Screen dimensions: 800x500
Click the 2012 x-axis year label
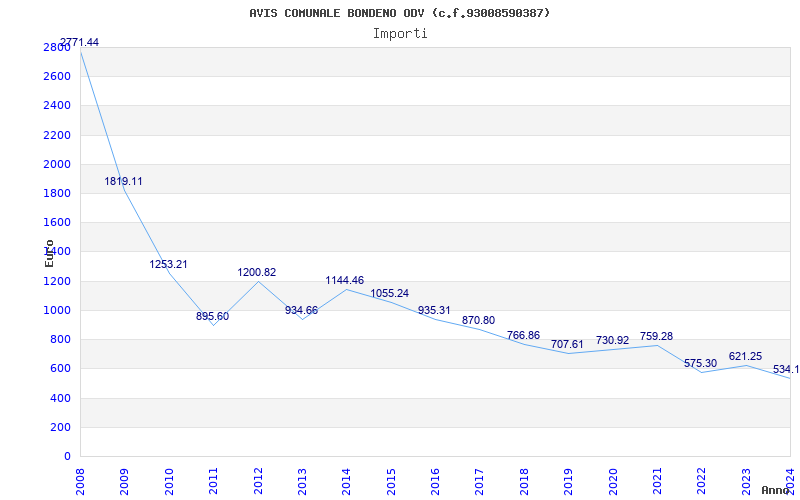tap(258, 481)
